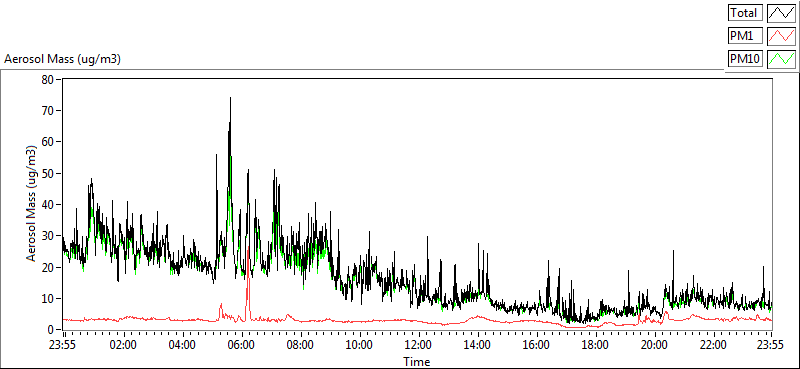Click the 18:00 time axis label
This screenshot has height=369, width=800.
(x=595, y=344)
